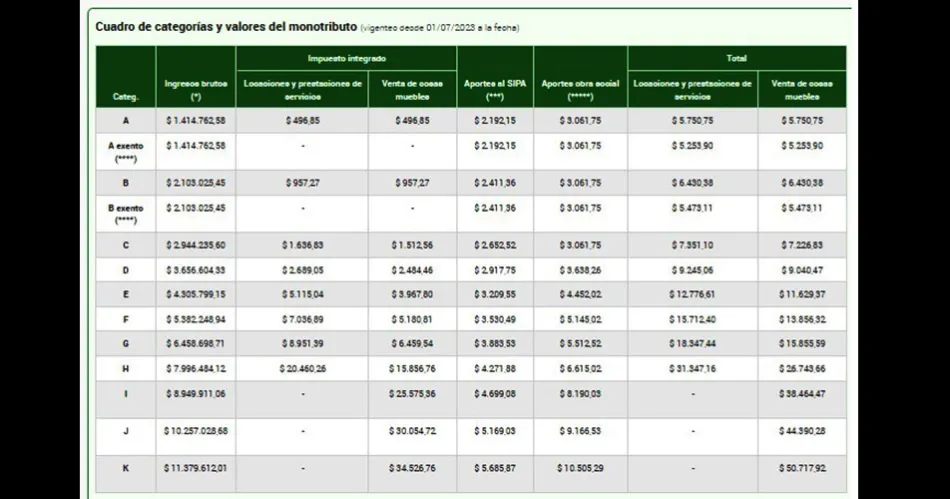Select the category K row label
Viewport: 950px width, 499px height.
pyautogui.click(x=126, y=468)
